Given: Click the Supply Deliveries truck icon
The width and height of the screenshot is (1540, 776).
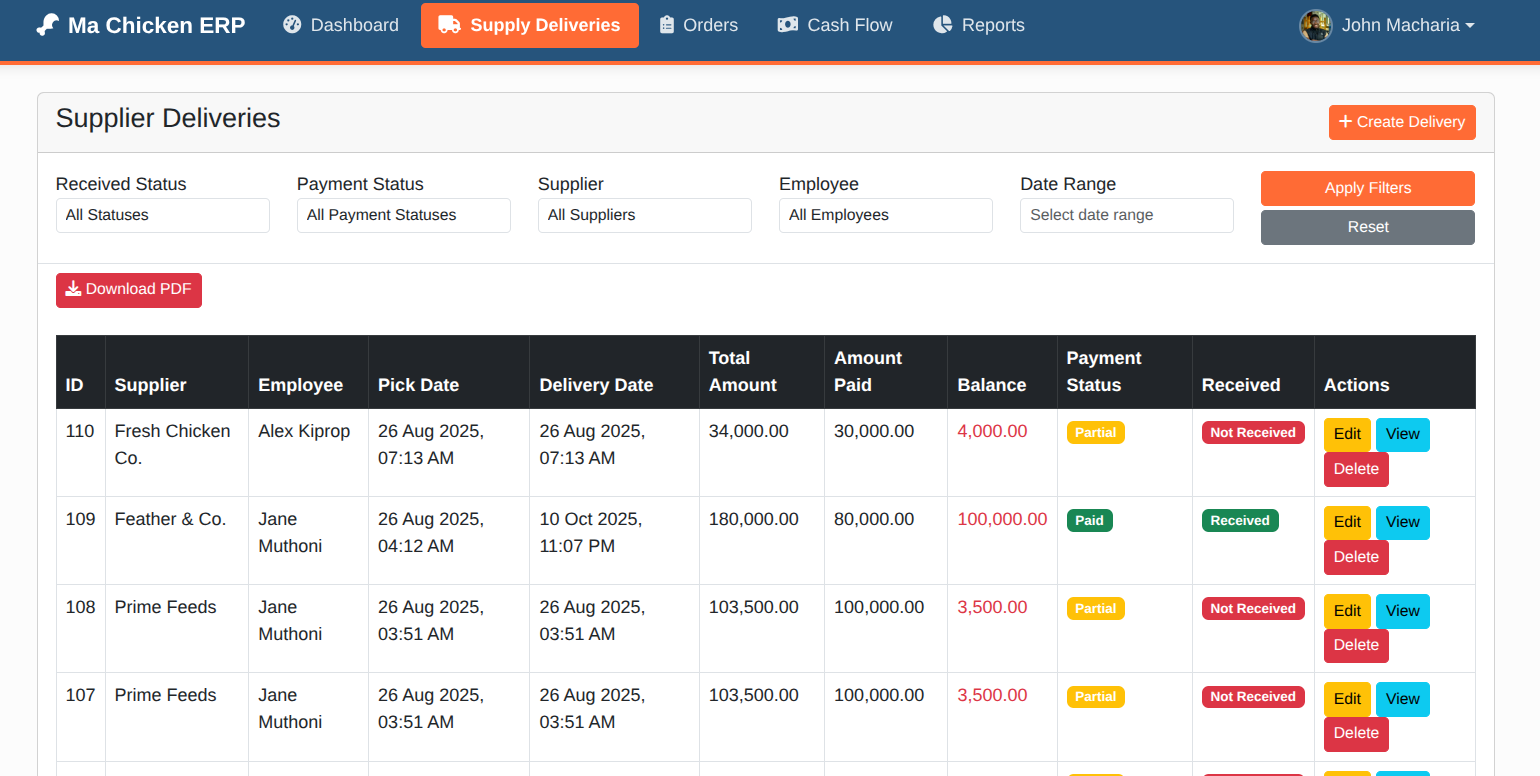Looking at the screenshot, I should pyautogui.click(x=451, y=25).
